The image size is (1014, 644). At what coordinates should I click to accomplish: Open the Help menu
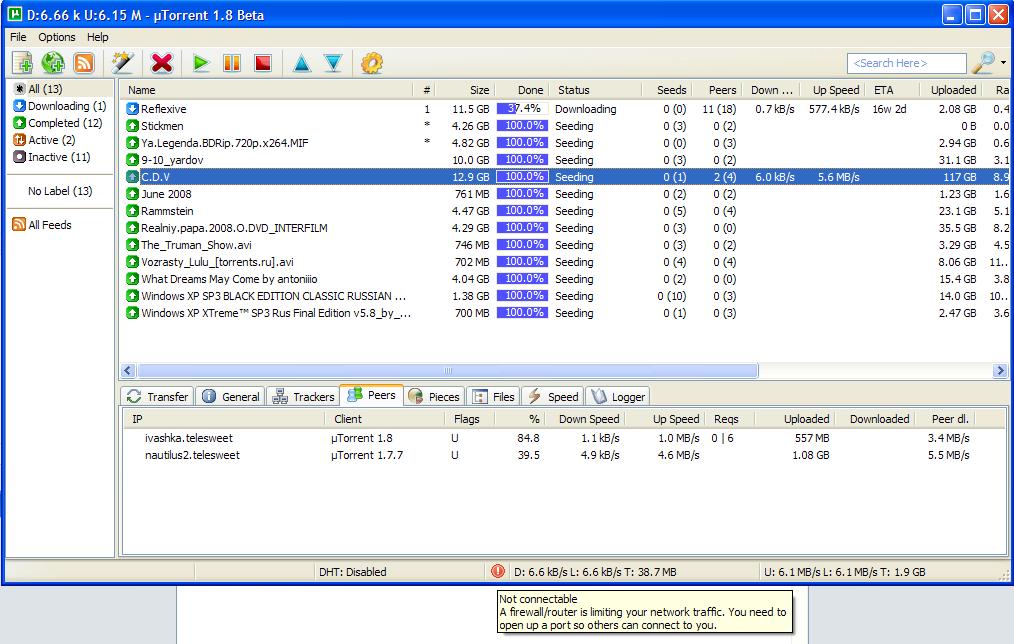point(97,37)
